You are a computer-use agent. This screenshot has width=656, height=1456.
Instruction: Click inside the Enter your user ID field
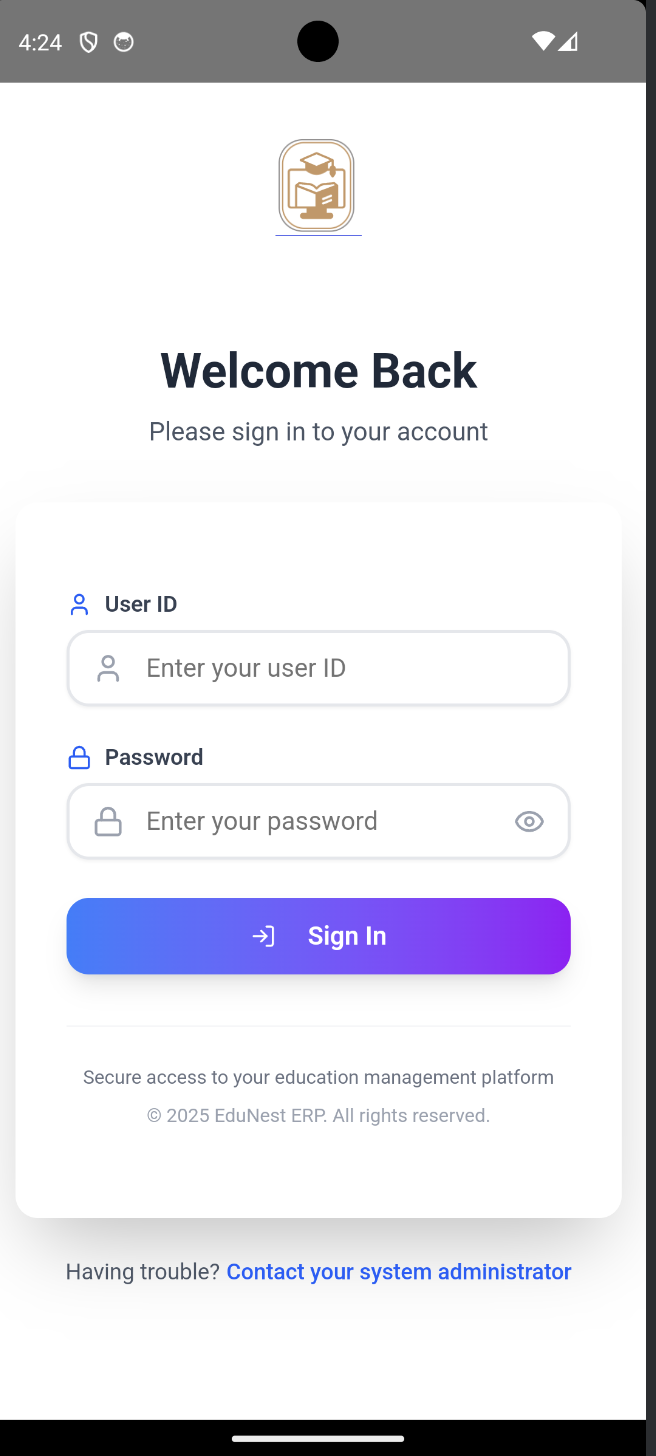coord(318,667)
